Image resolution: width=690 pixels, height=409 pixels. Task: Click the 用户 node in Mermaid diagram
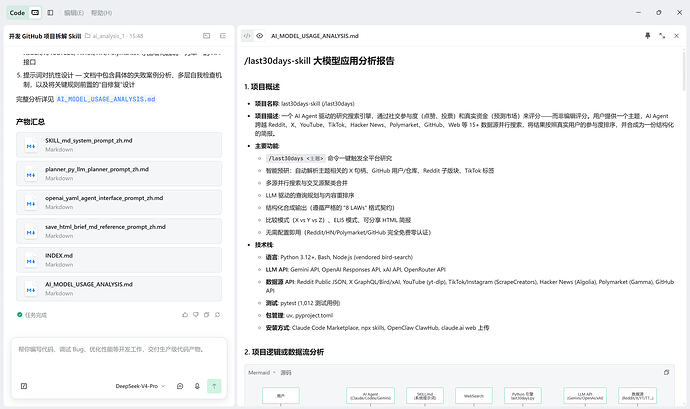click(281, 396)
